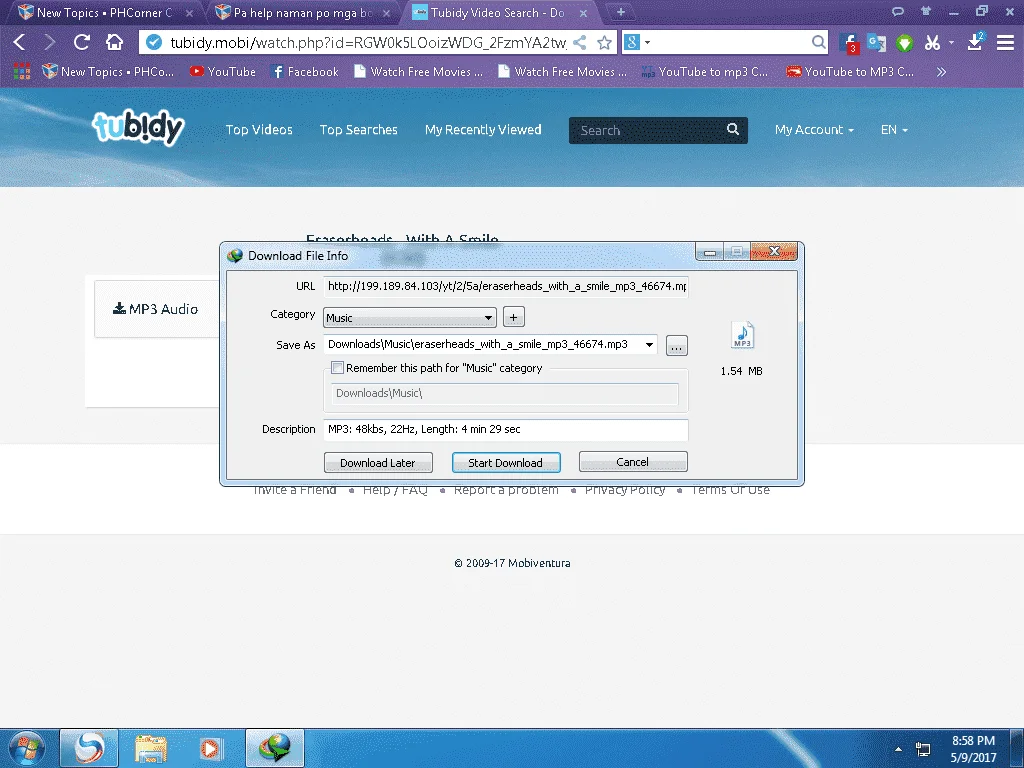Open the My Account dropdown
Screen dimensions: 1024x768
814,129
